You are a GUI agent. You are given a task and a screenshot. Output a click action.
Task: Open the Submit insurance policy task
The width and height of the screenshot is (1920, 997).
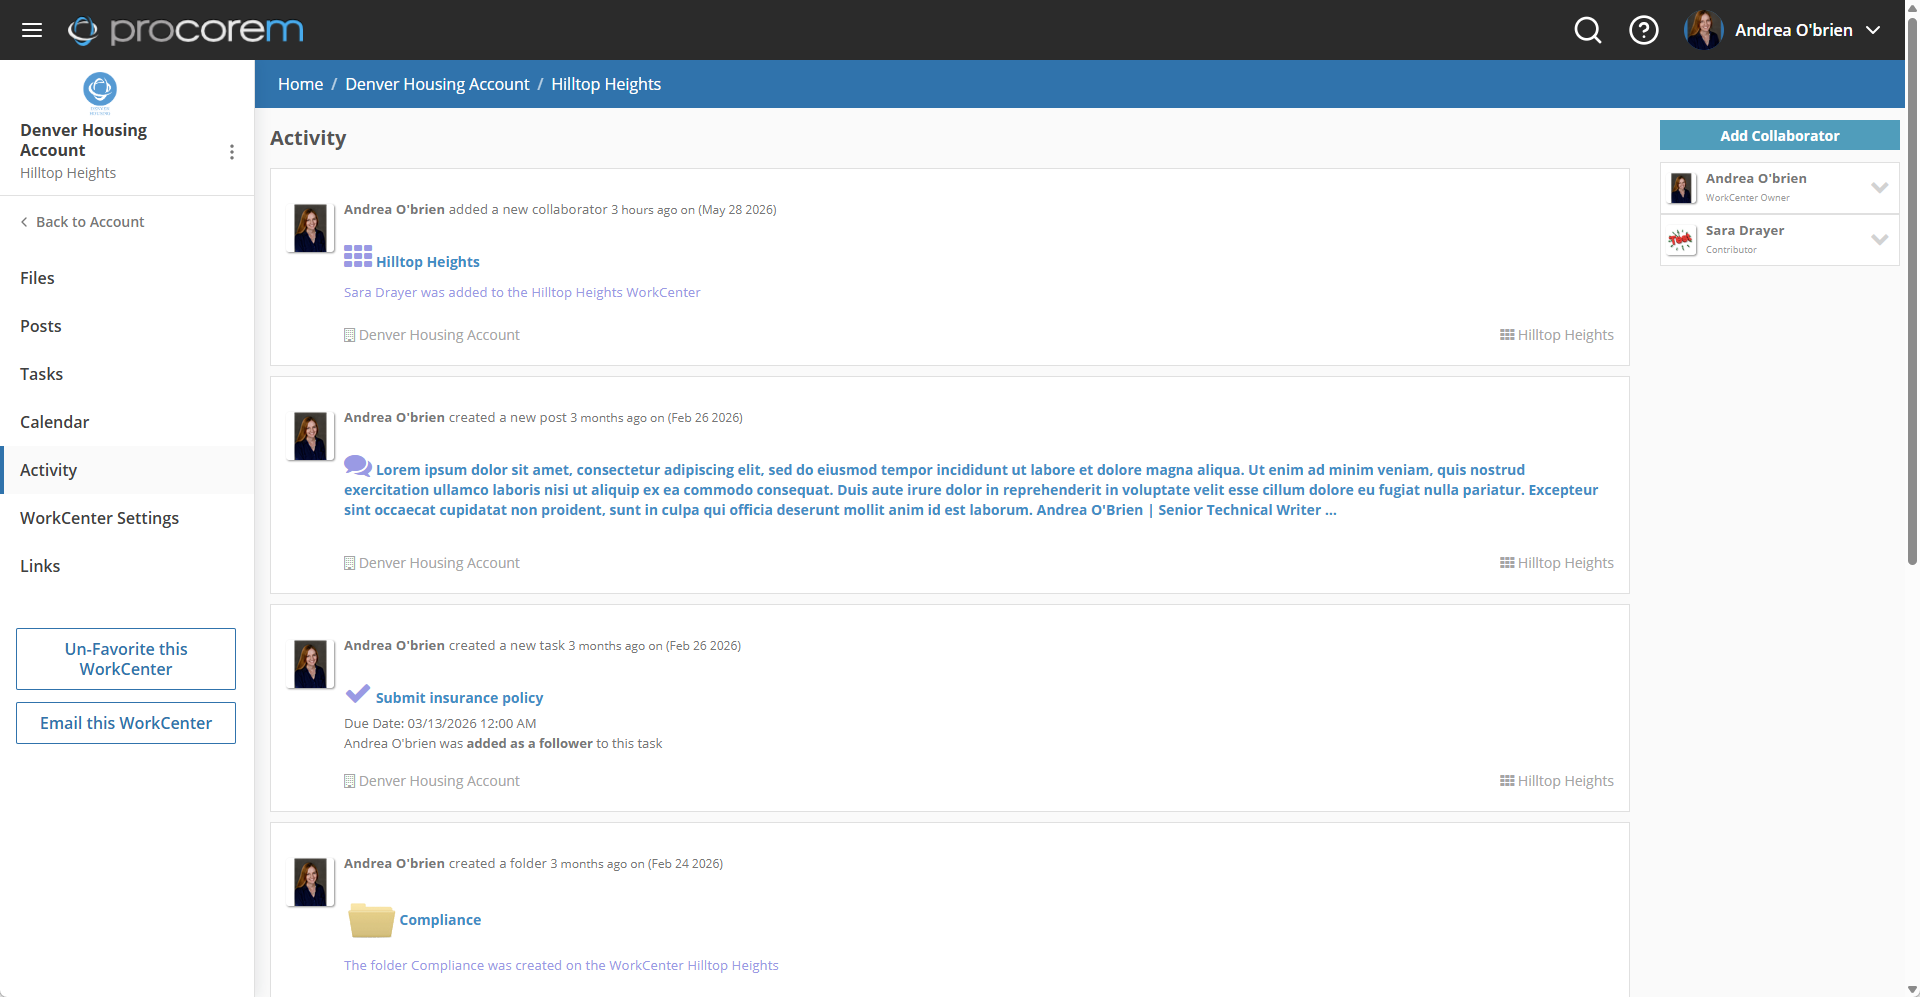pyautogui.click(x=459, y=698)
